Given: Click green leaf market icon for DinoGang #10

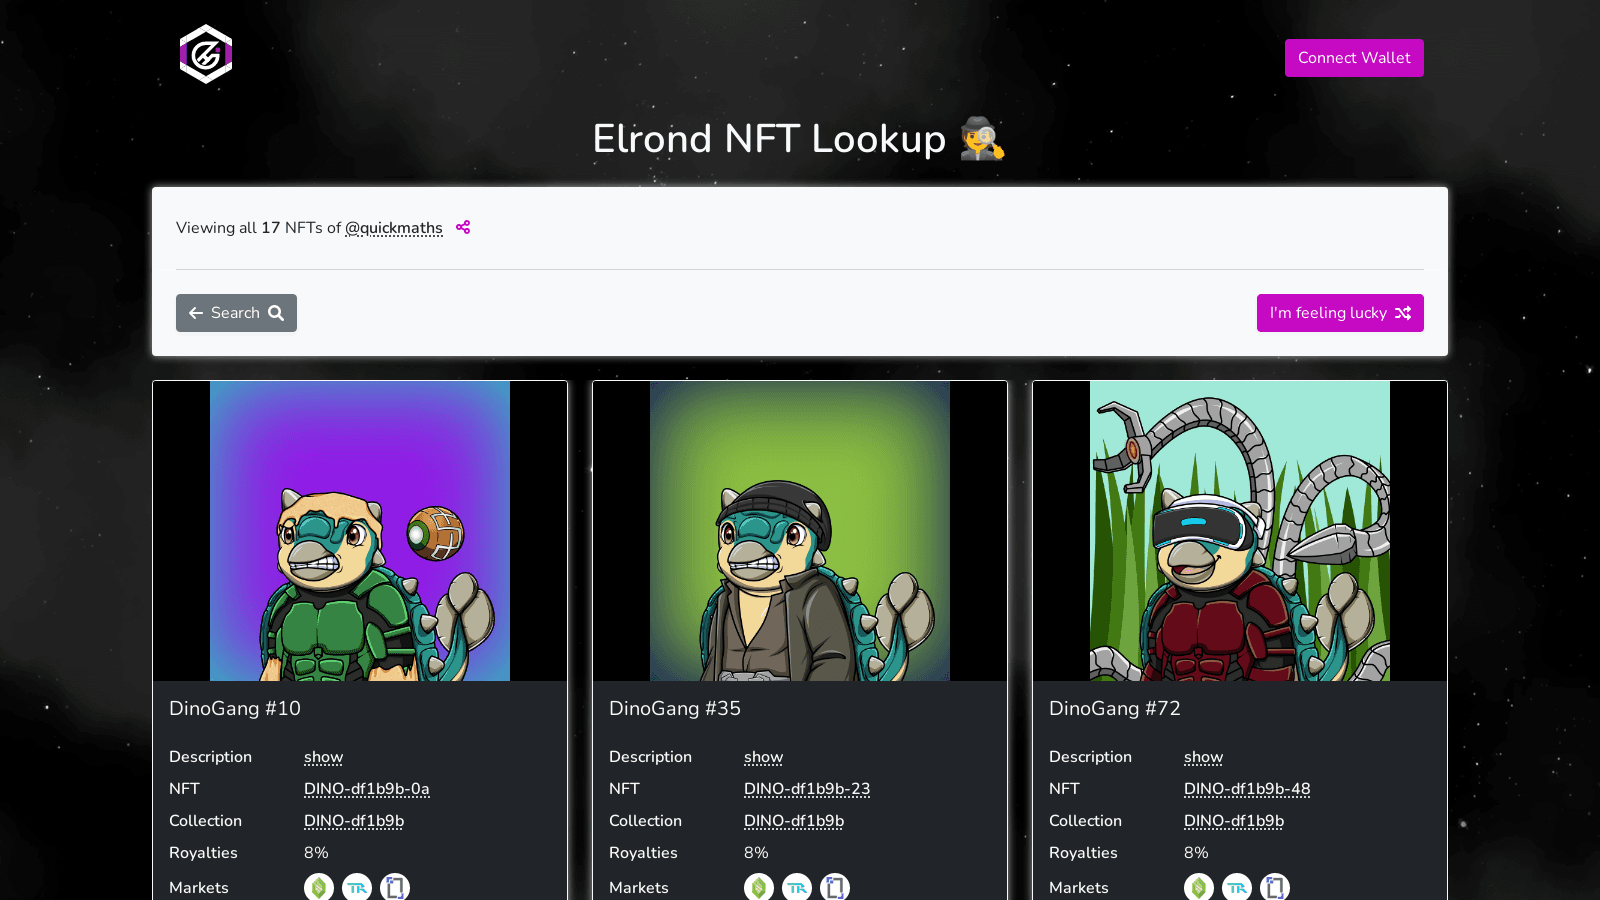Looking at the screenshot, I should point(319,887).
